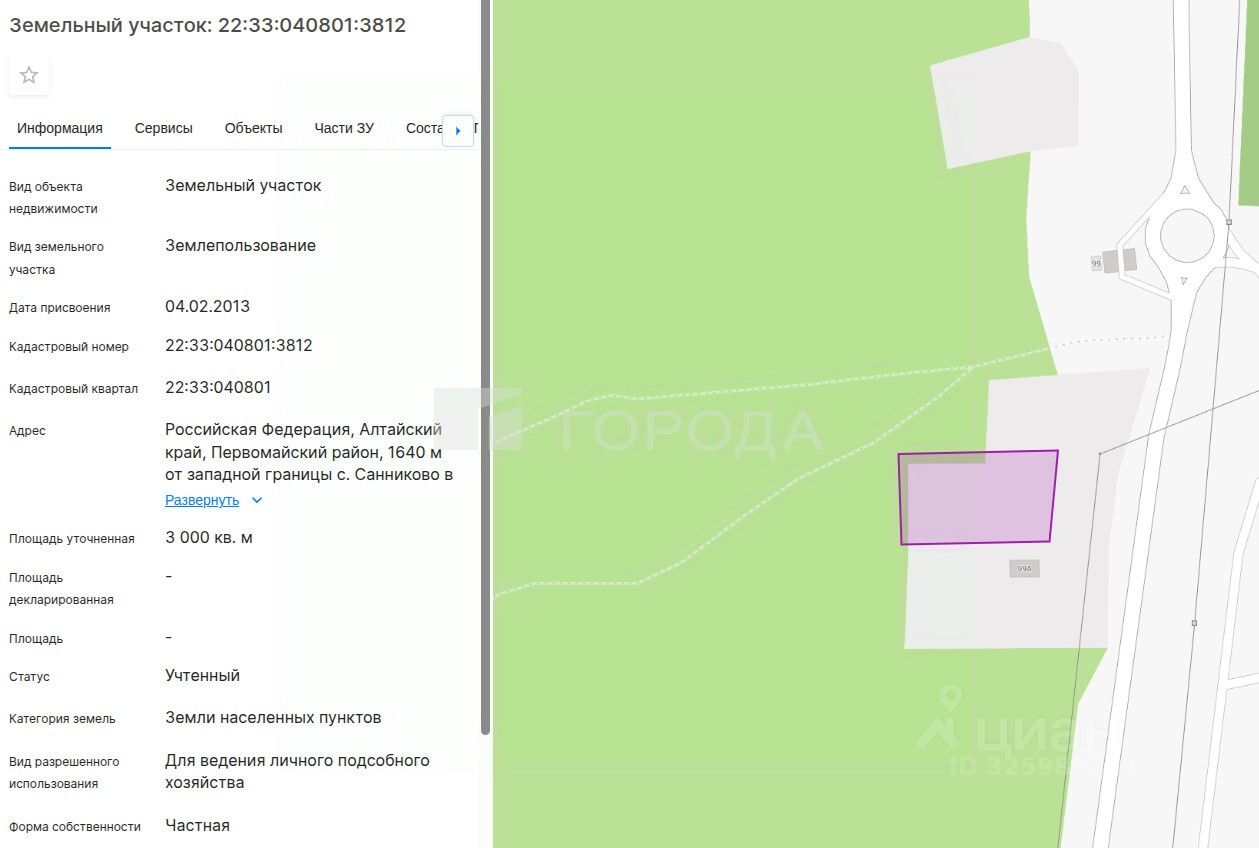Open the partially hidden Состав tab
Viewport: 1259px width, 848px height.
(x=424, y=128)
